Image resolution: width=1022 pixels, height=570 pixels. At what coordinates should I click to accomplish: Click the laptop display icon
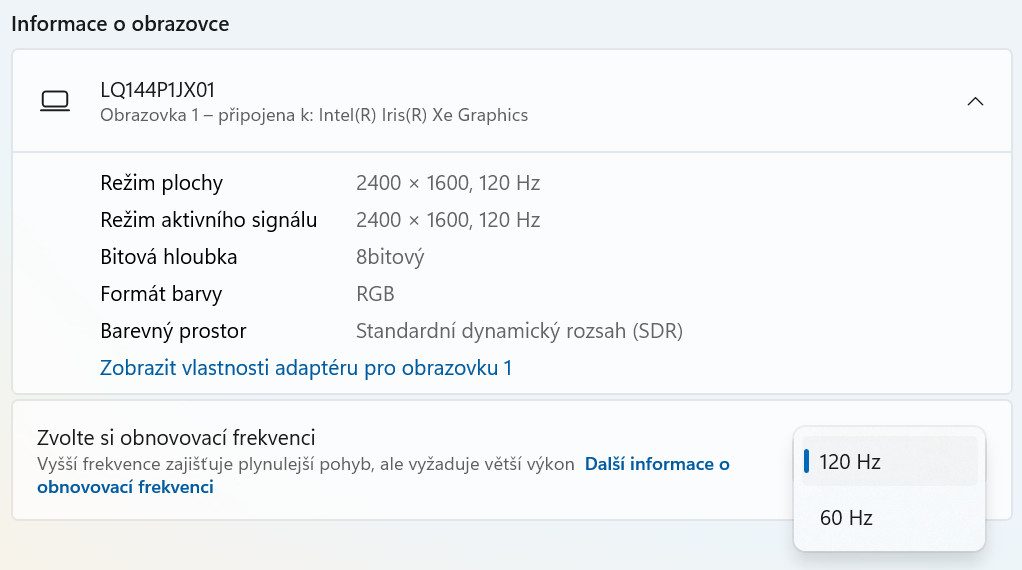pyautogui.click(x=55, y=101)
